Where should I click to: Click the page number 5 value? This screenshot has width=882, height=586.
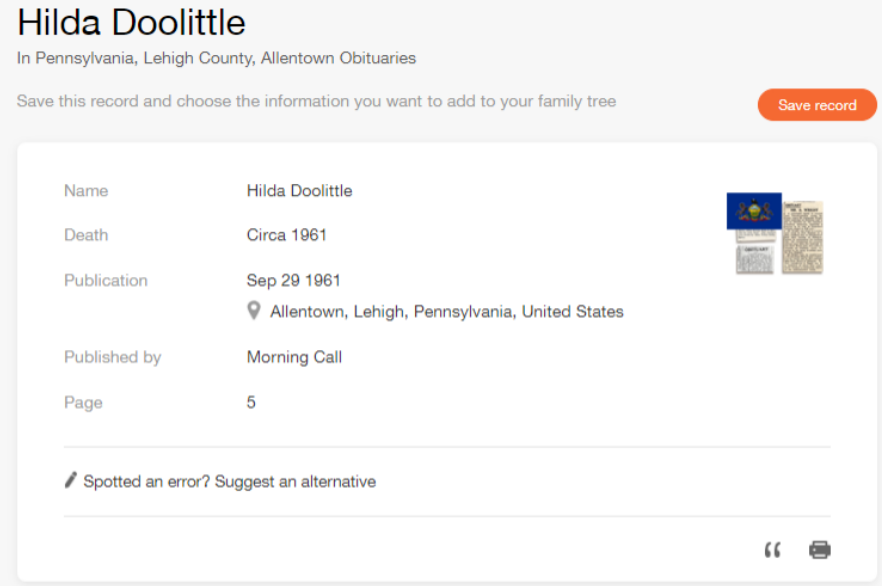pyautogui.click(x=251, y=402)
